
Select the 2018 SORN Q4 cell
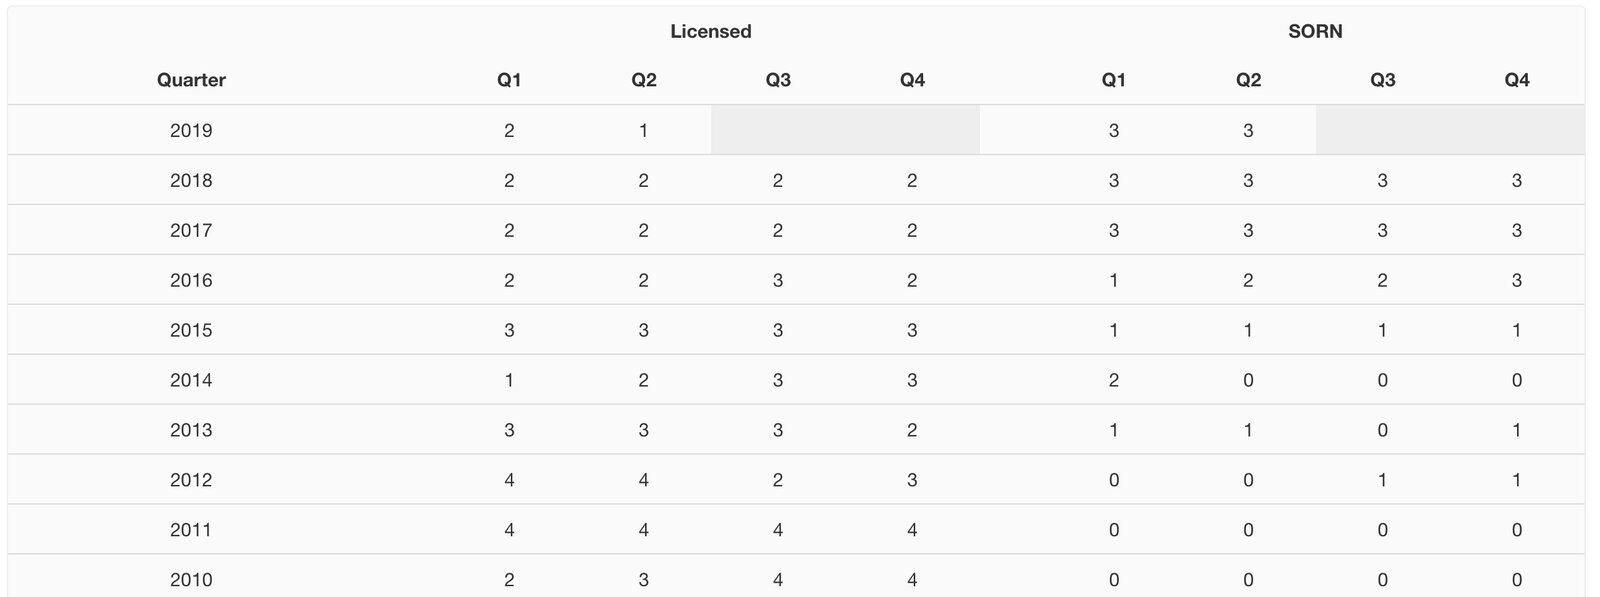click(1517, 180)
